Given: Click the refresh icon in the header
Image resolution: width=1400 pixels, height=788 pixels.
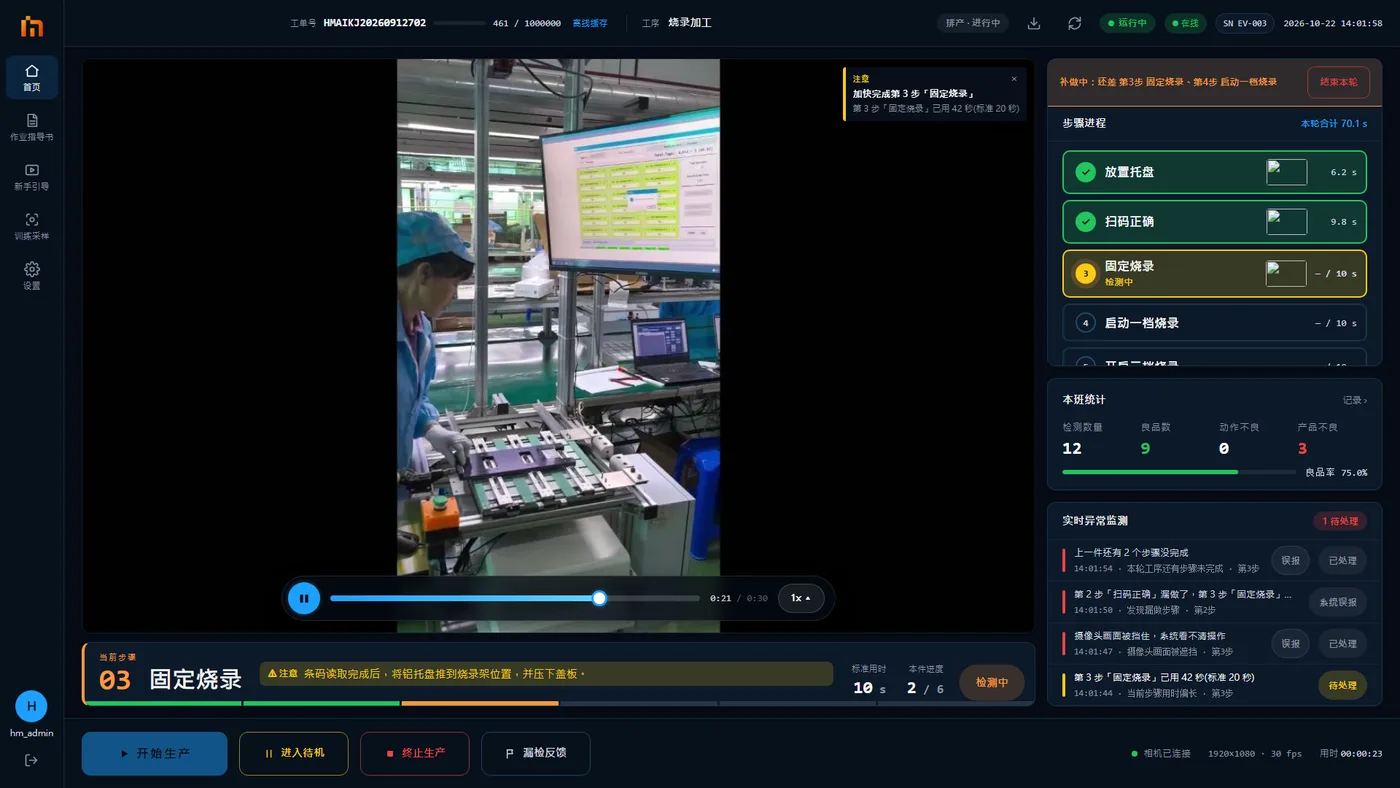Looking at the screenshot, I should pos(1074,23).
